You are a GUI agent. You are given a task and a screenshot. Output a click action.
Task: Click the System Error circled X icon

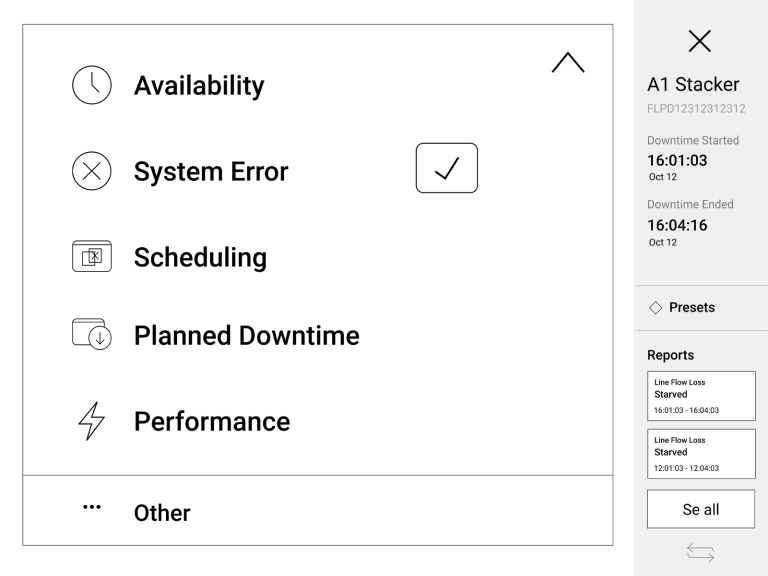(x=89, y=172)
